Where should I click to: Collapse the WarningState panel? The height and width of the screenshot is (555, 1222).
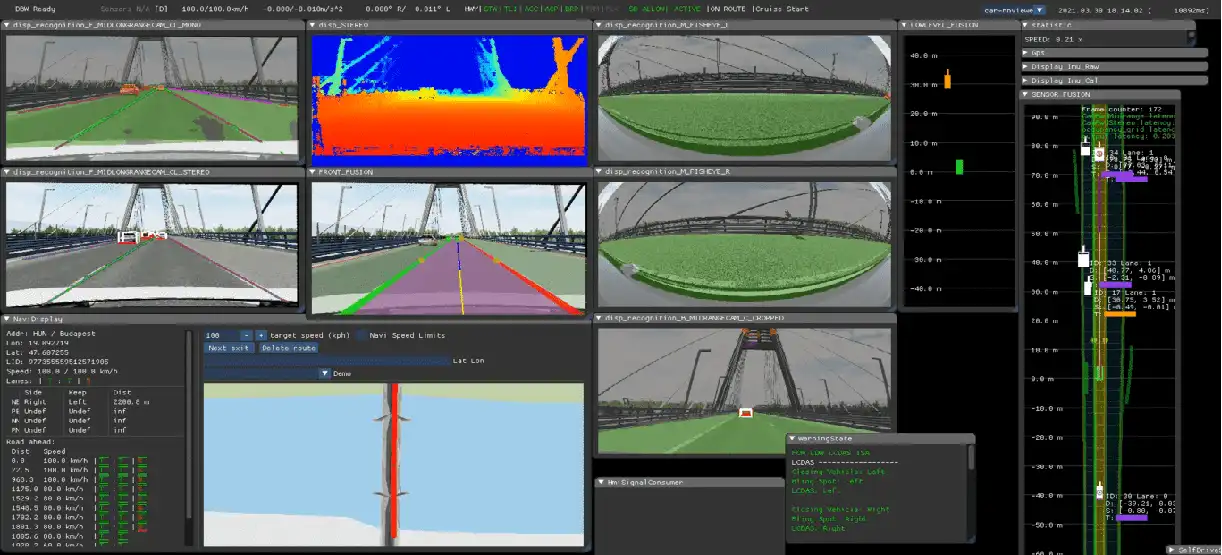792,438
